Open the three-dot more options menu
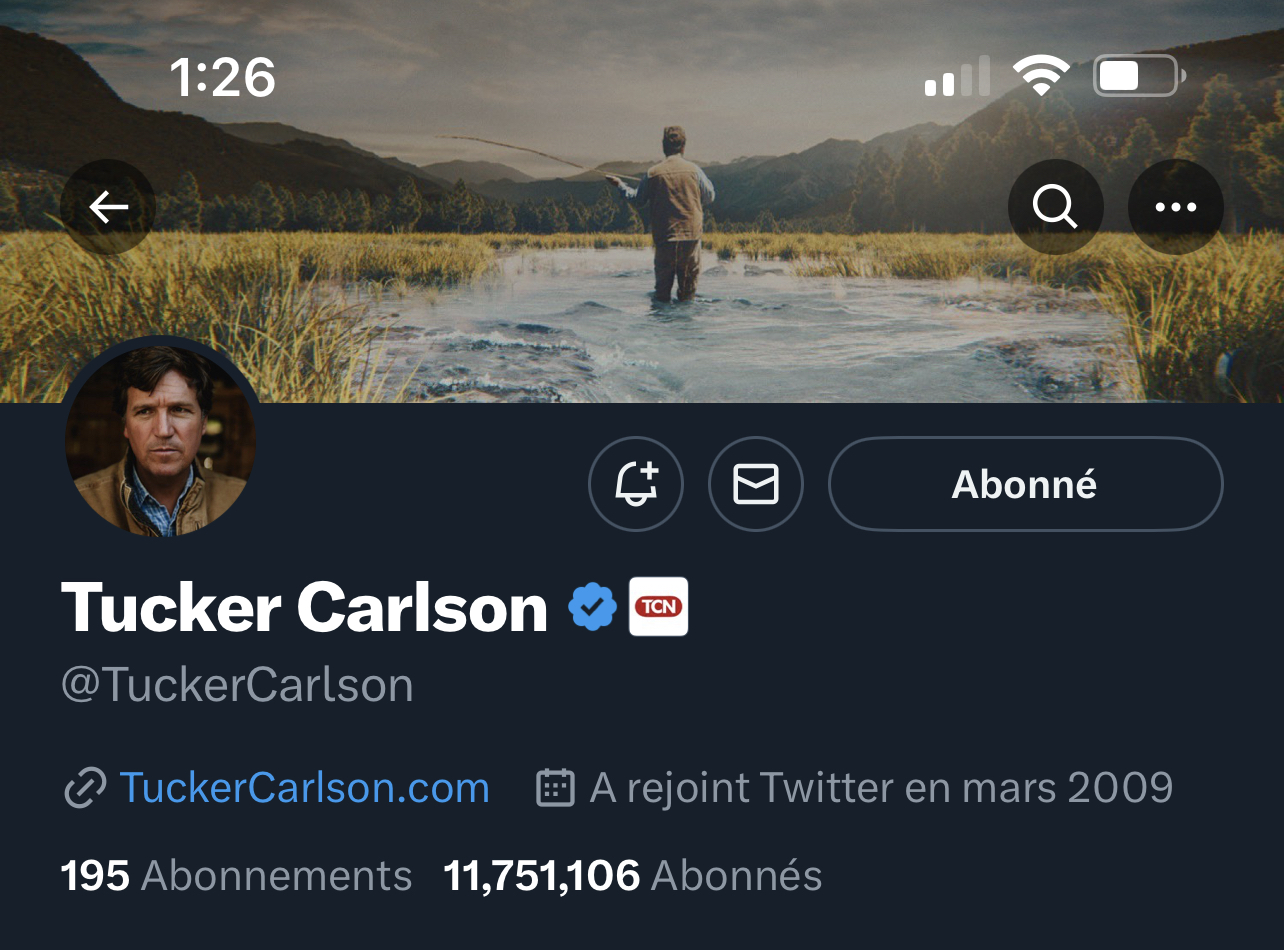 coord(1175,207)
